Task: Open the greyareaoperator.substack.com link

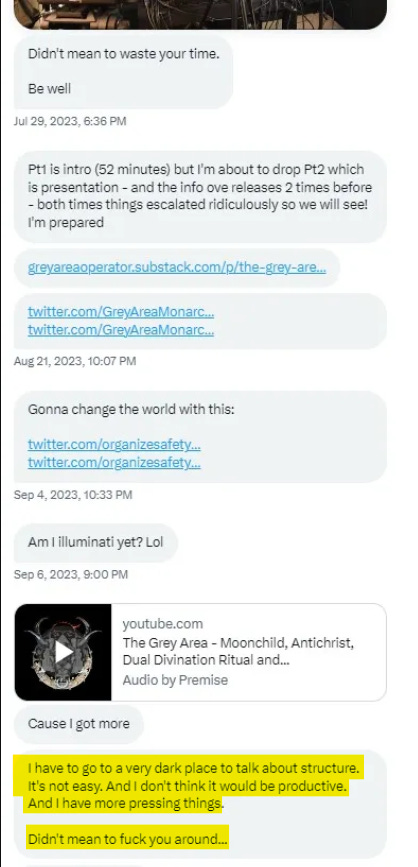Action: 176,268
